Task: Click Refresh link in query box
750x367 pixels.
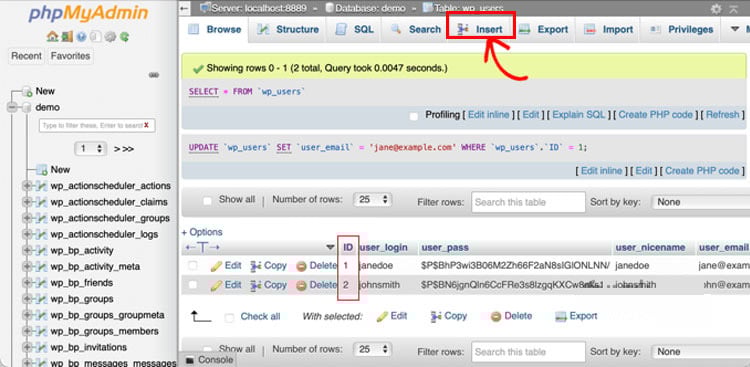Action: tap(722, 115)
